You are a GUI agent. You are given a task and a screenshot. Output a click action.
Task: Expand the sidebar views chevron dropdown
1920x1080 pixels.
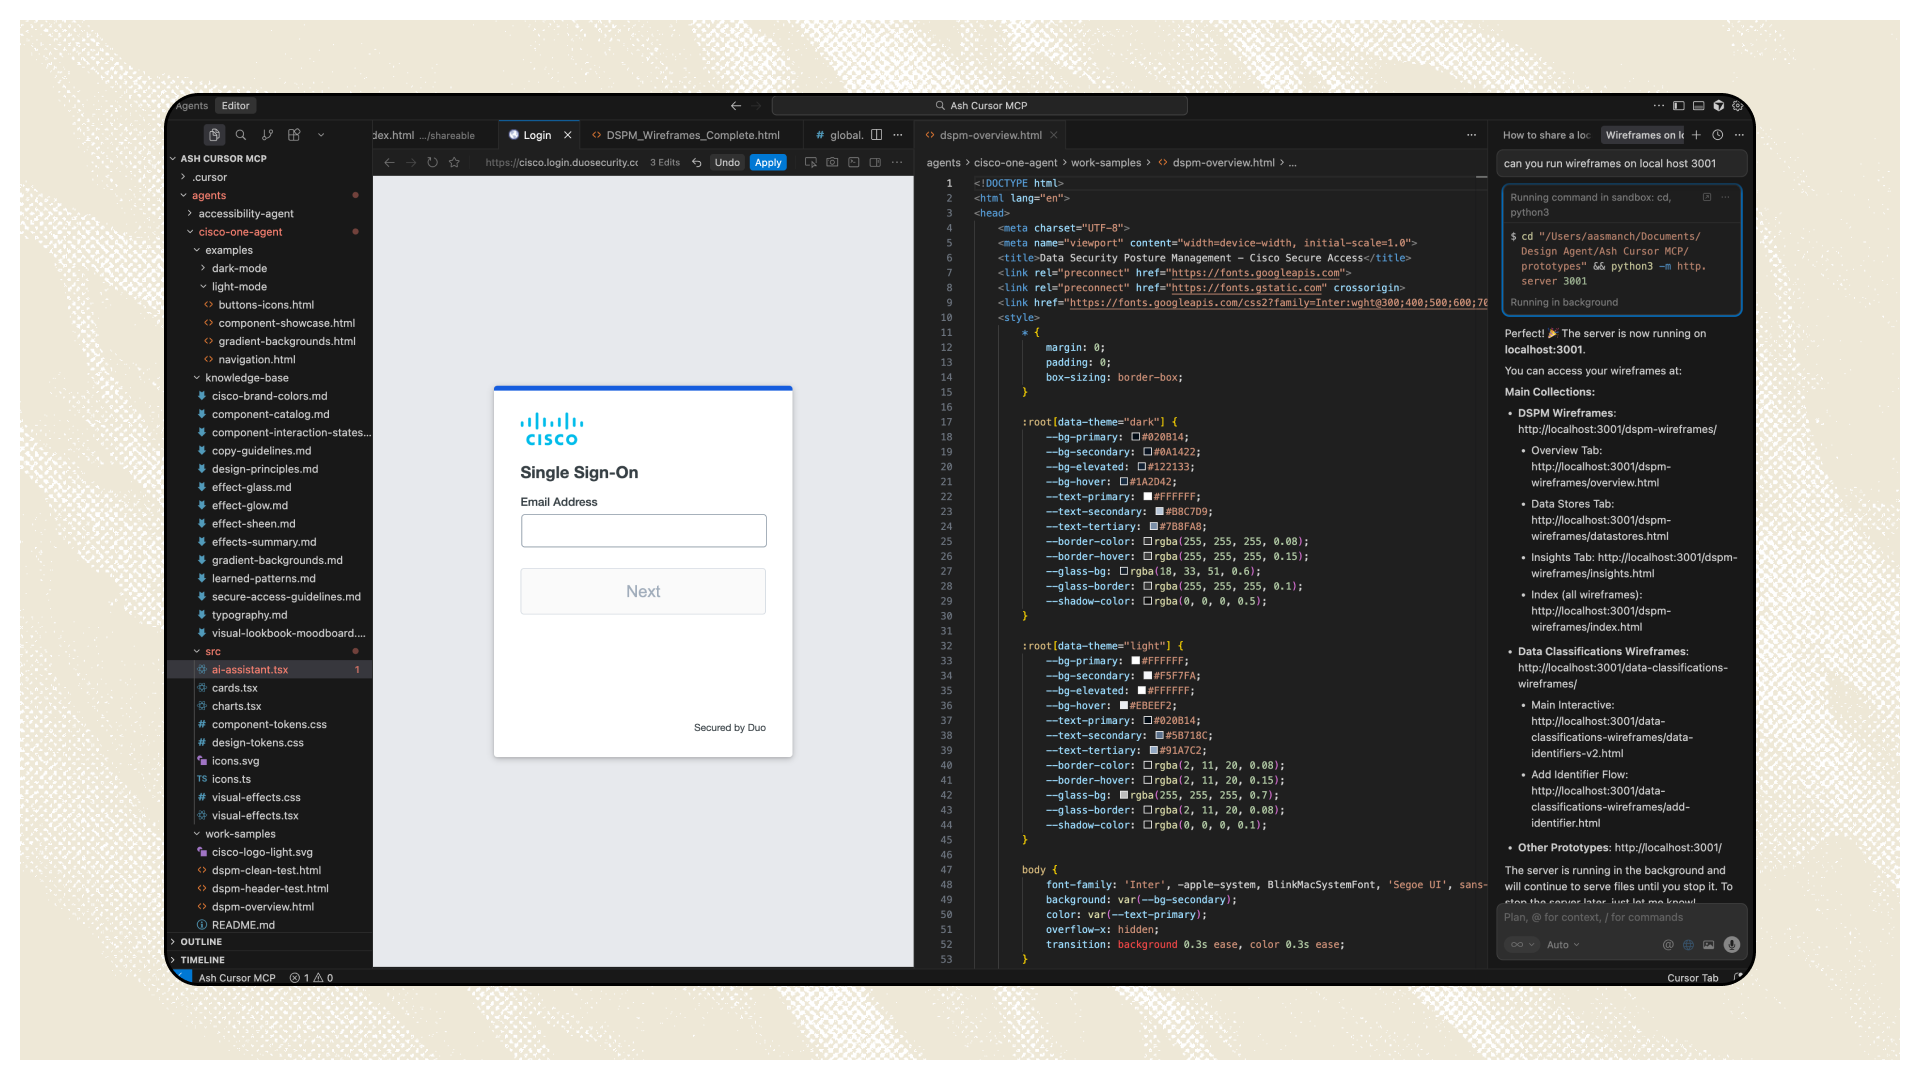tap(321, 134)
